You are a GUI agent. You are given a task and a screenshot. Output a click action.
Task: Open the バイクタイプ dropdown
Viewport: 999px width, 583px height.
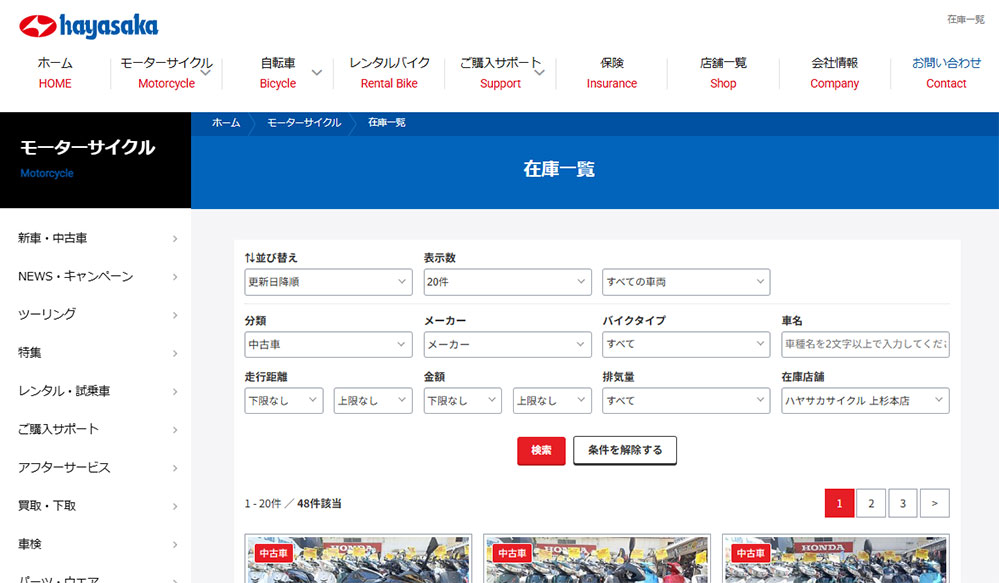[x=686, y=344]
